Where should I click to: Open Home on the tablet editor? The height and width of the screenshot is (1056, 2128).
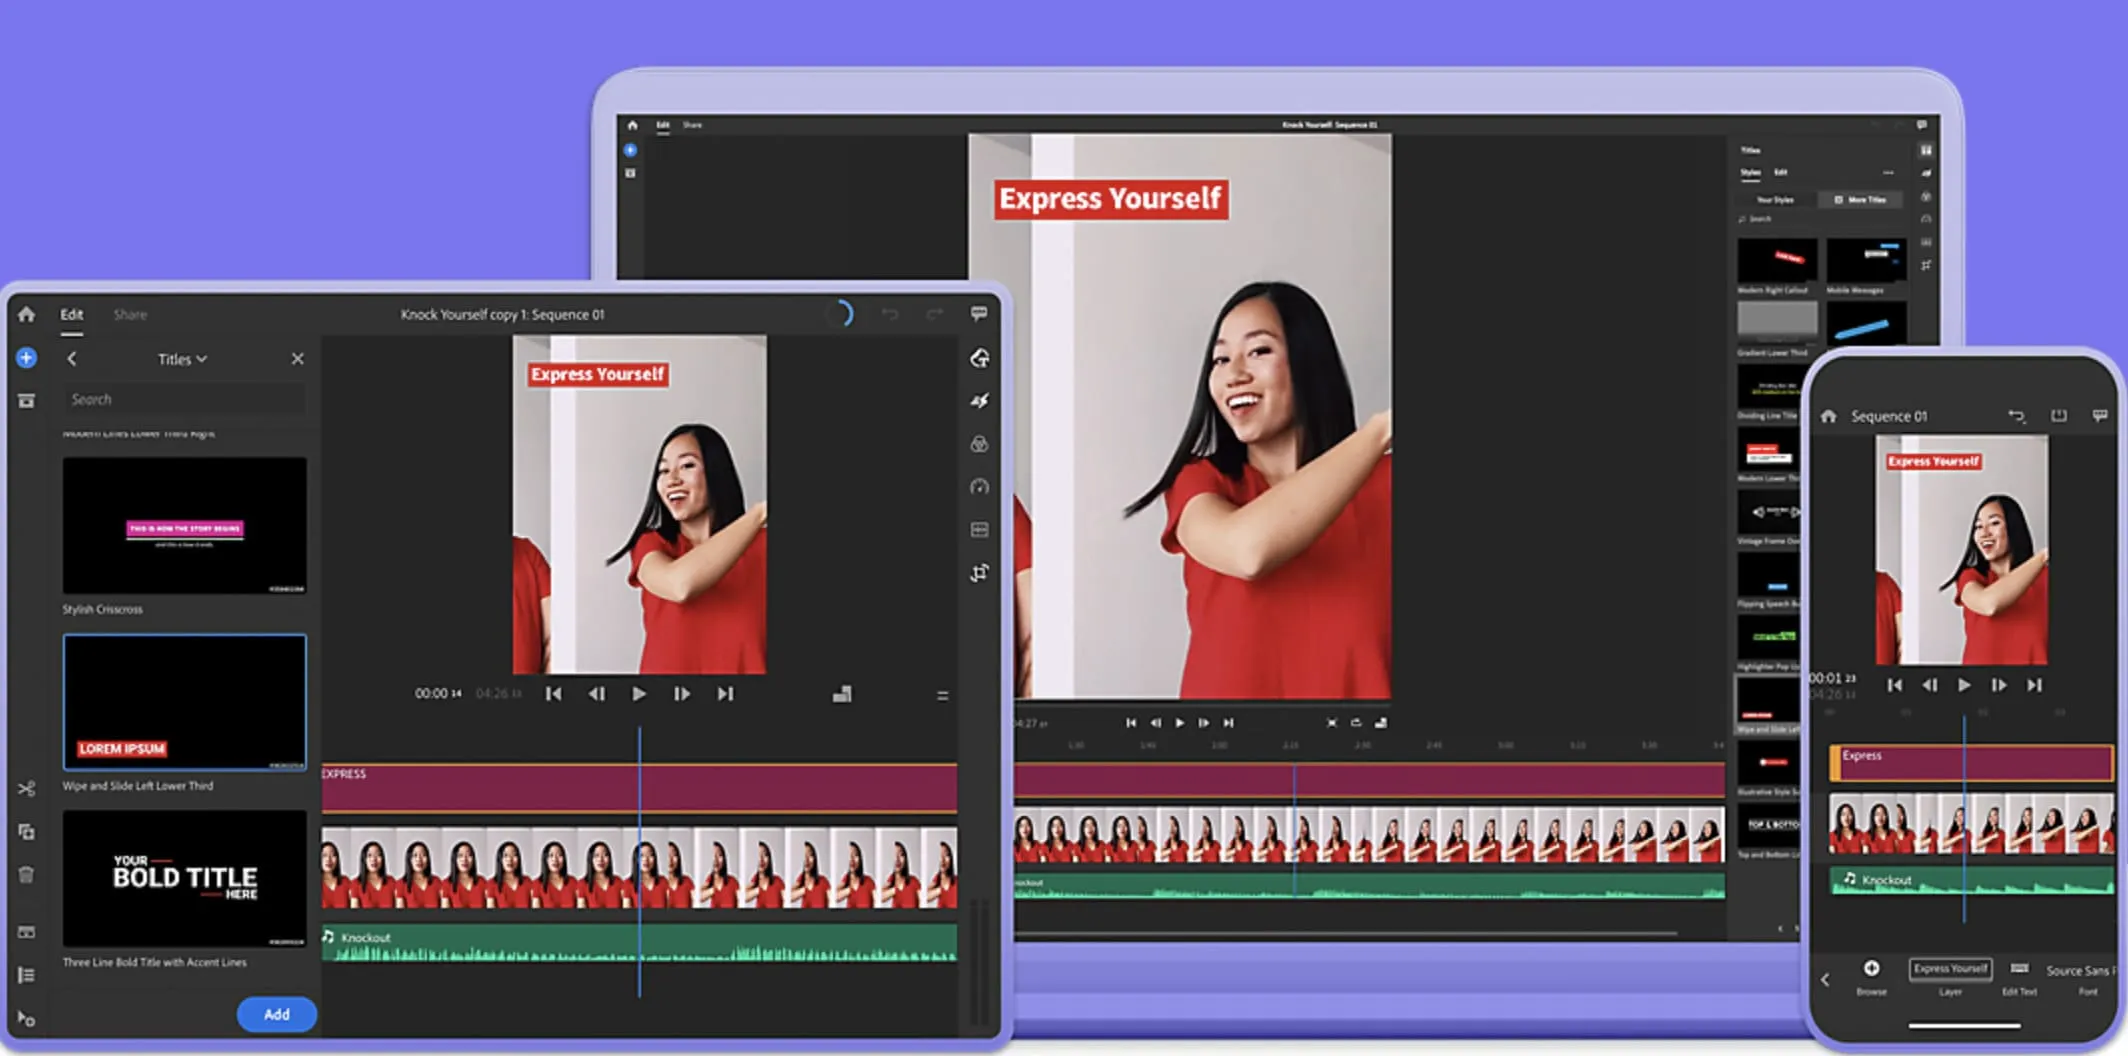27,314
